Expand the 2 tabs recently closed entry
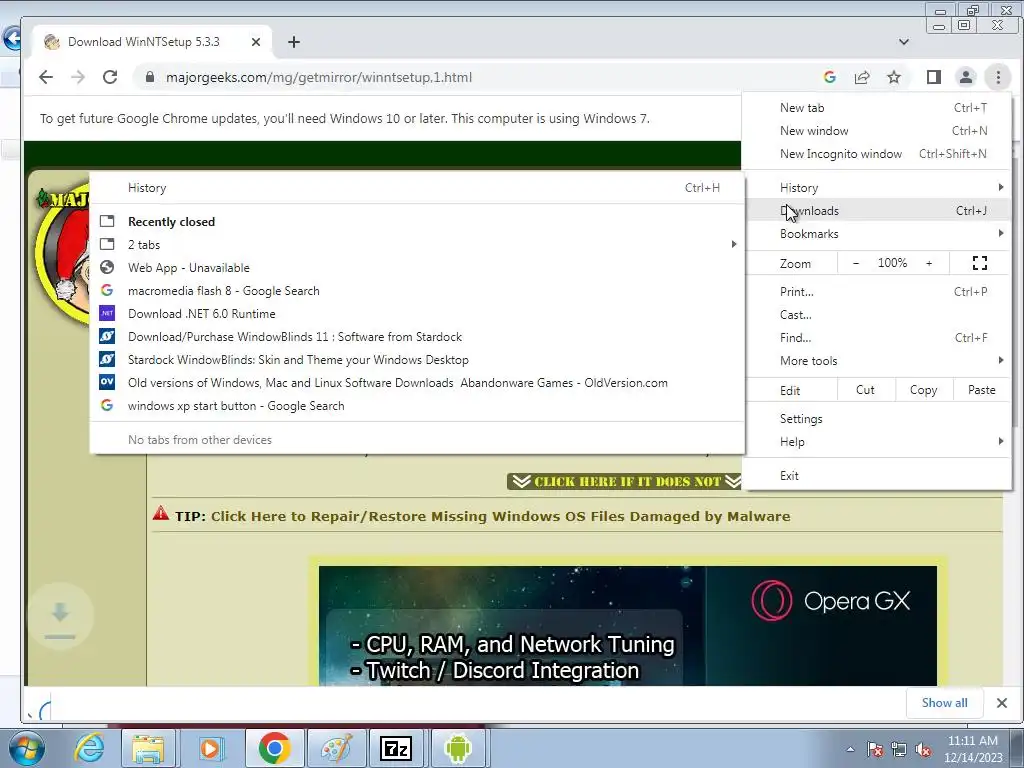 point(417,244)
